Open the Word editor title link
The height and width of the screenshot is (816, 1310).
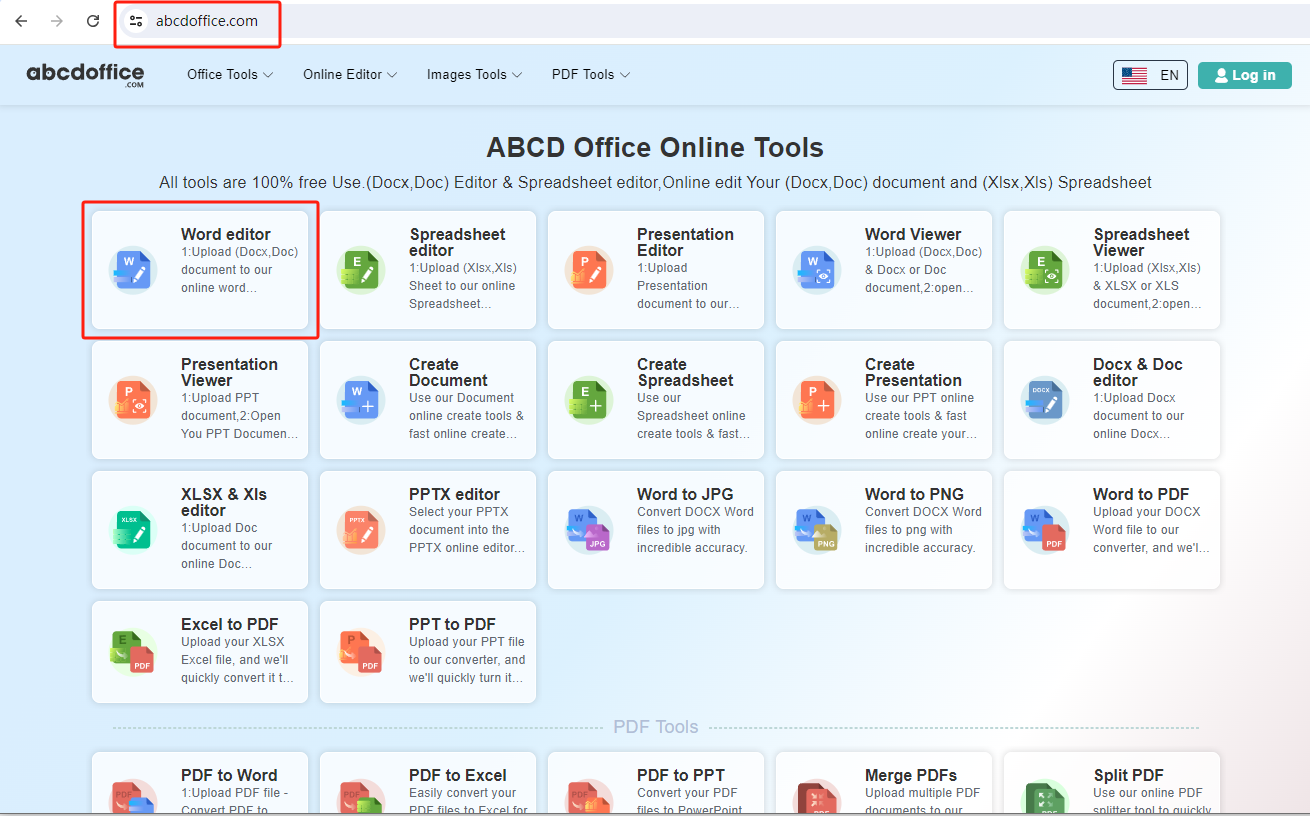pos(226,235)
